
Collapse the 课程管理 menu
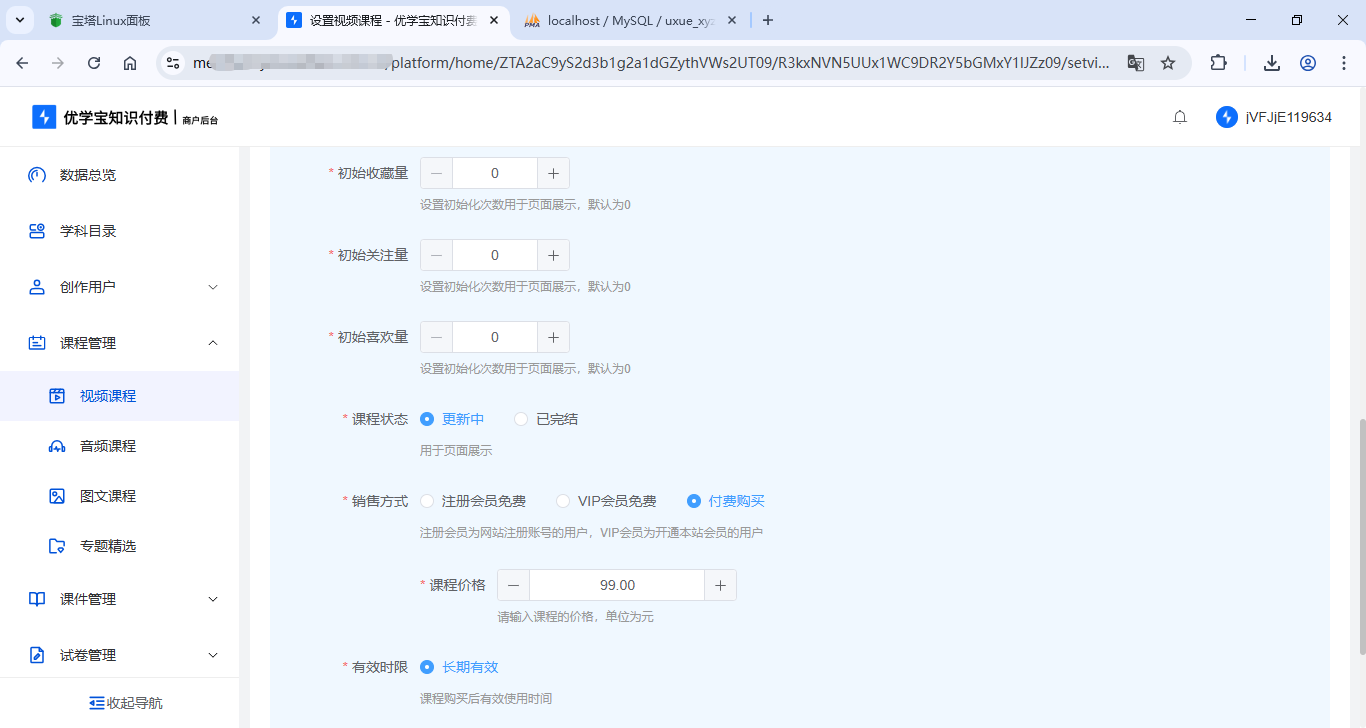pyautogui.click(x=86, y=342)
